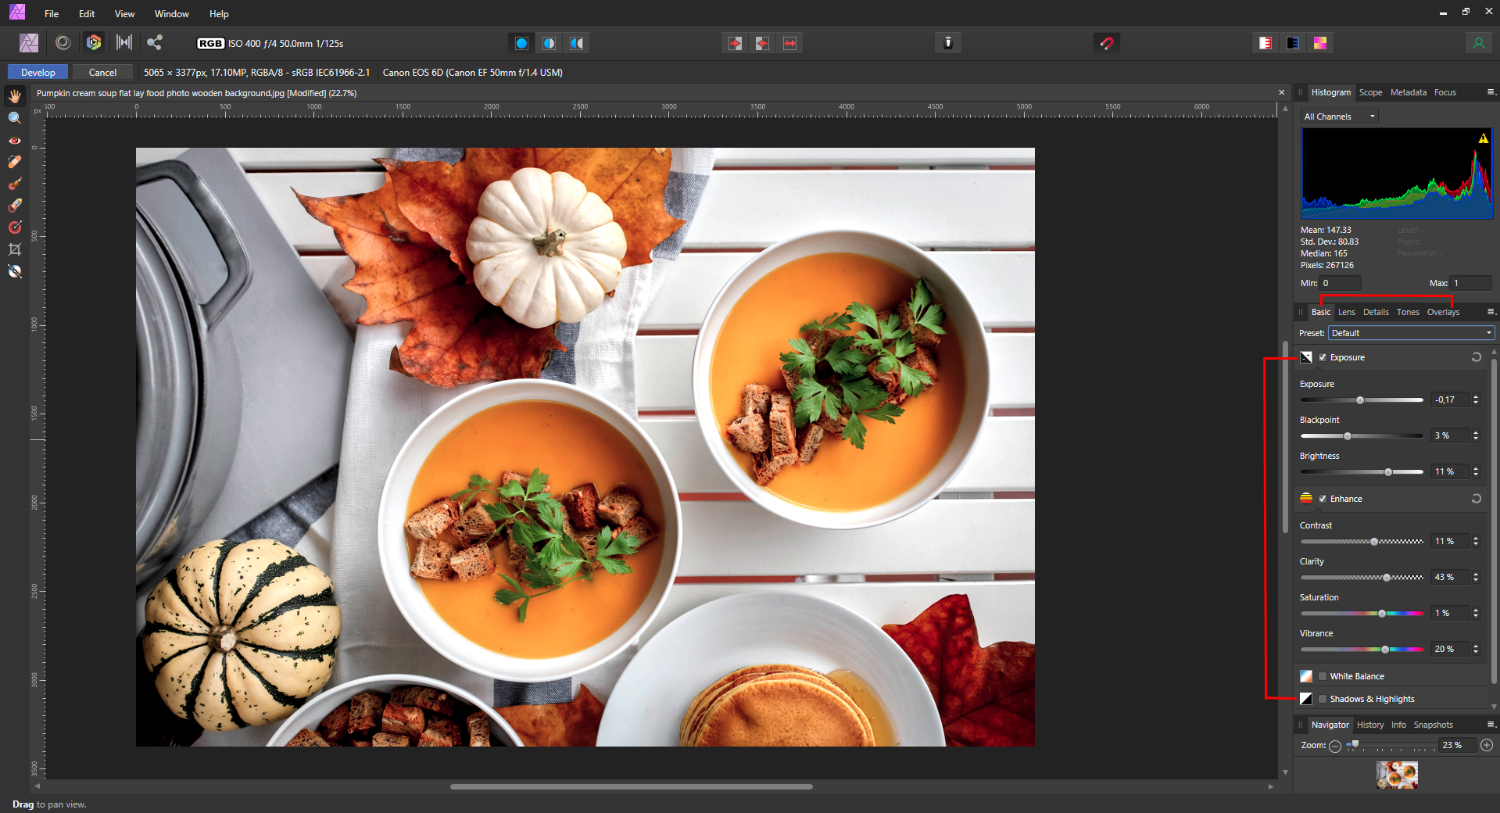Open the Preset Default dropdown
This screenshot has height=813, width=1500.
[x=1411, y=333]
